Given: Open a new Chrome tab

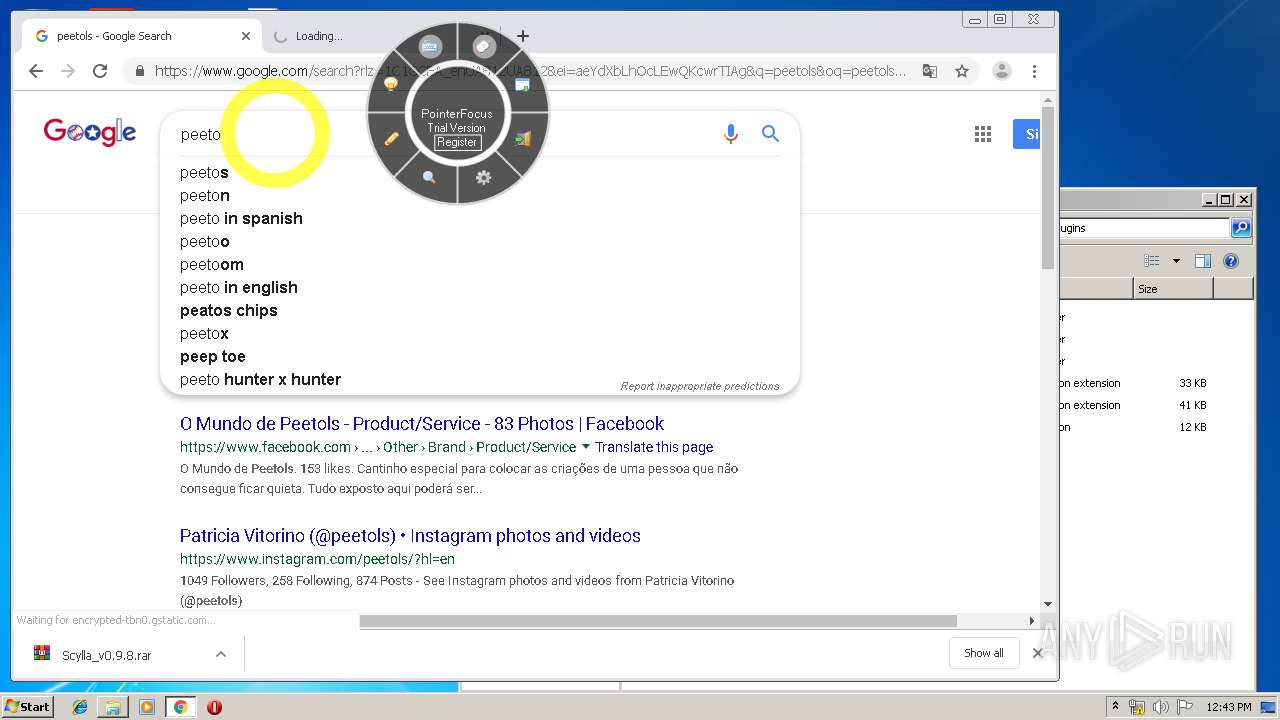Looking at the screenshot, I should coord(523,36).
